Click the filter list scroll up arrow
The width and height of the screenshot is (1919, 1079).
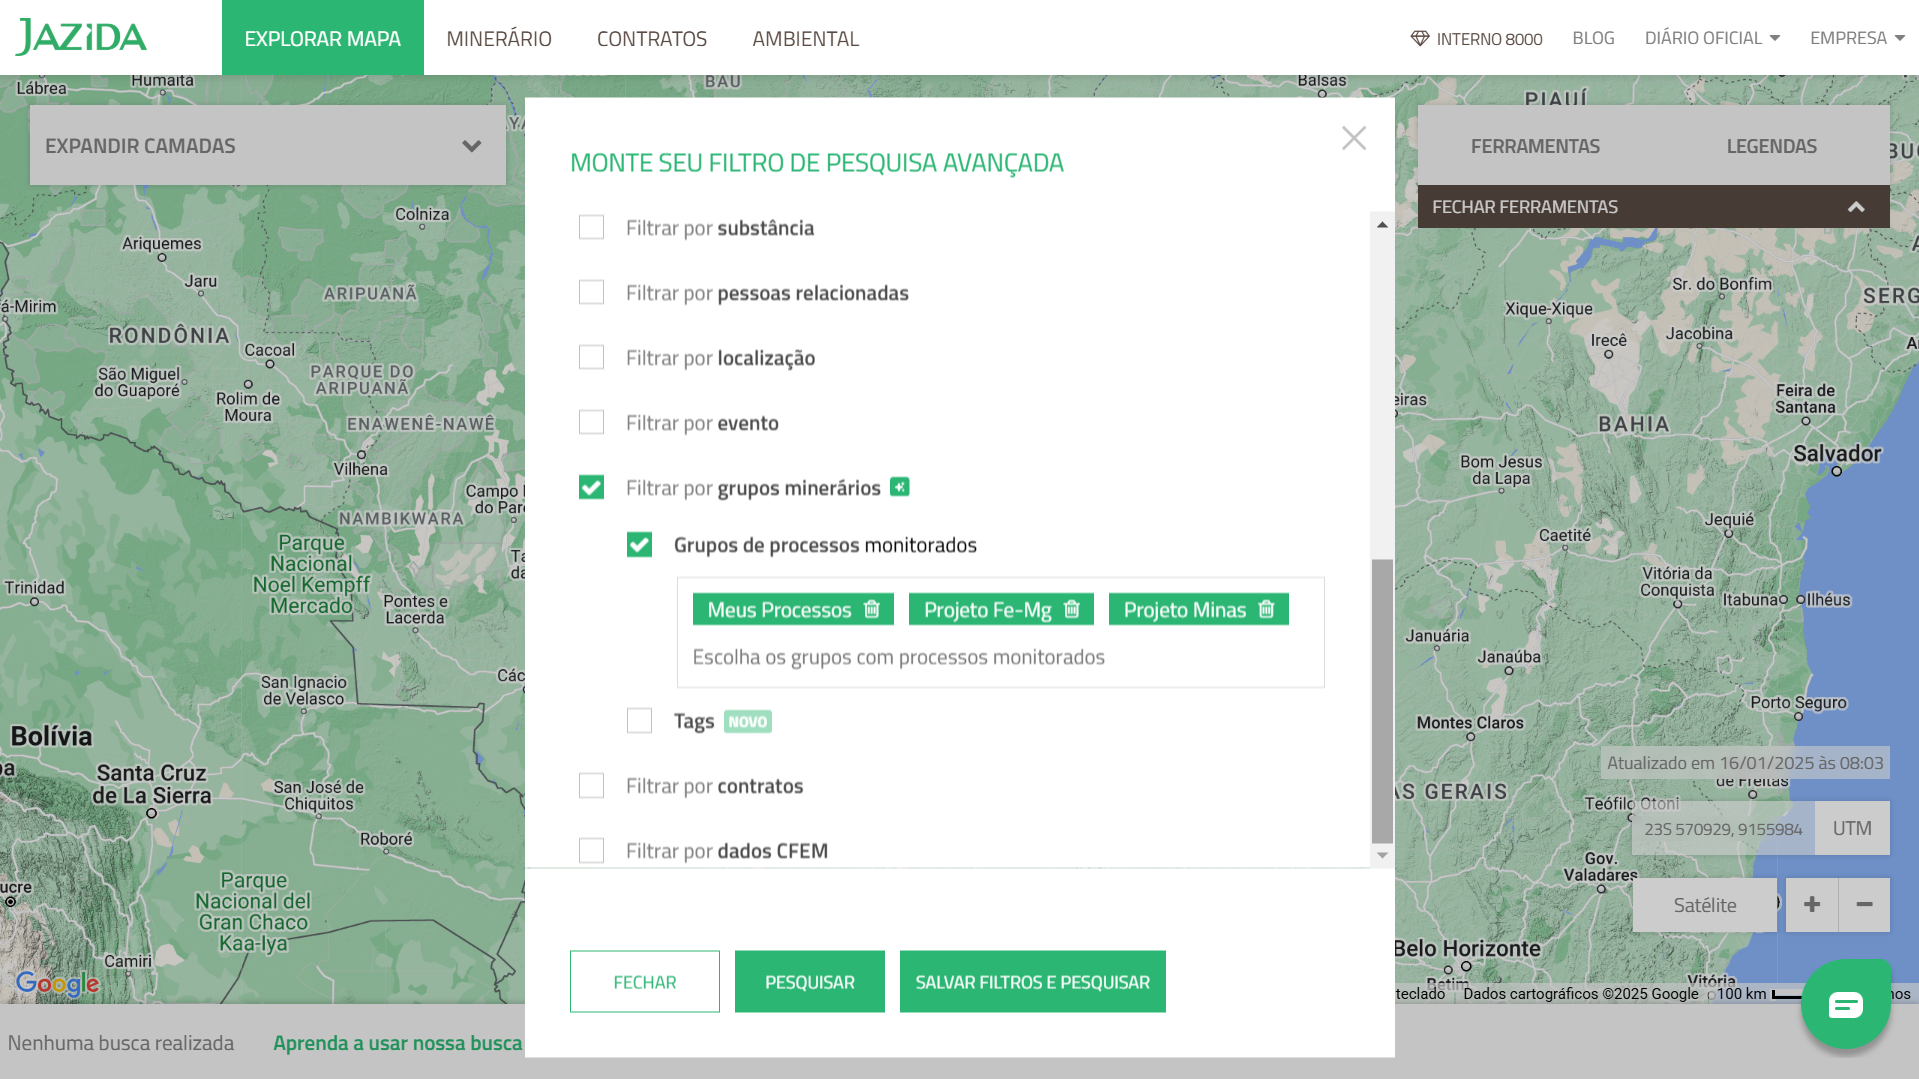tap(1382, 225)
